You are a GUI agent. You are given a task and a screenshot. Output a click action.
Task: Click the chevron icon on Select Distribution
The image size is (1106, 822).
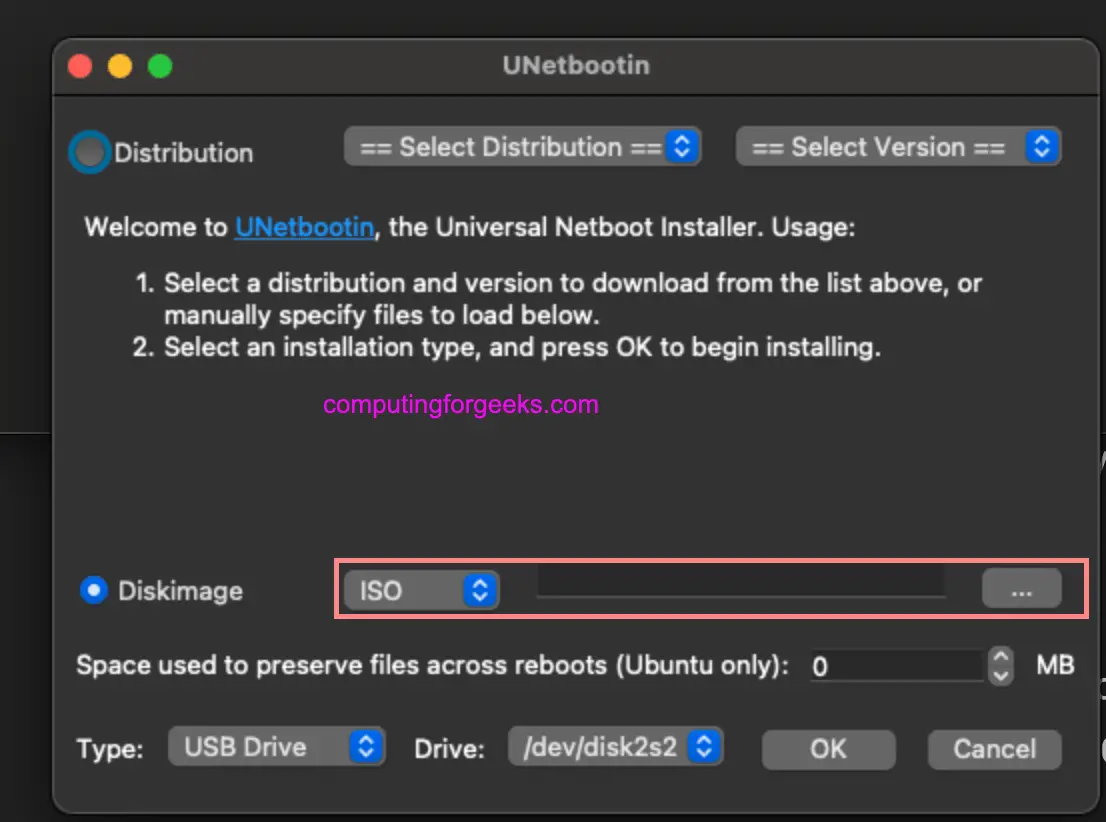pos(681,146)
